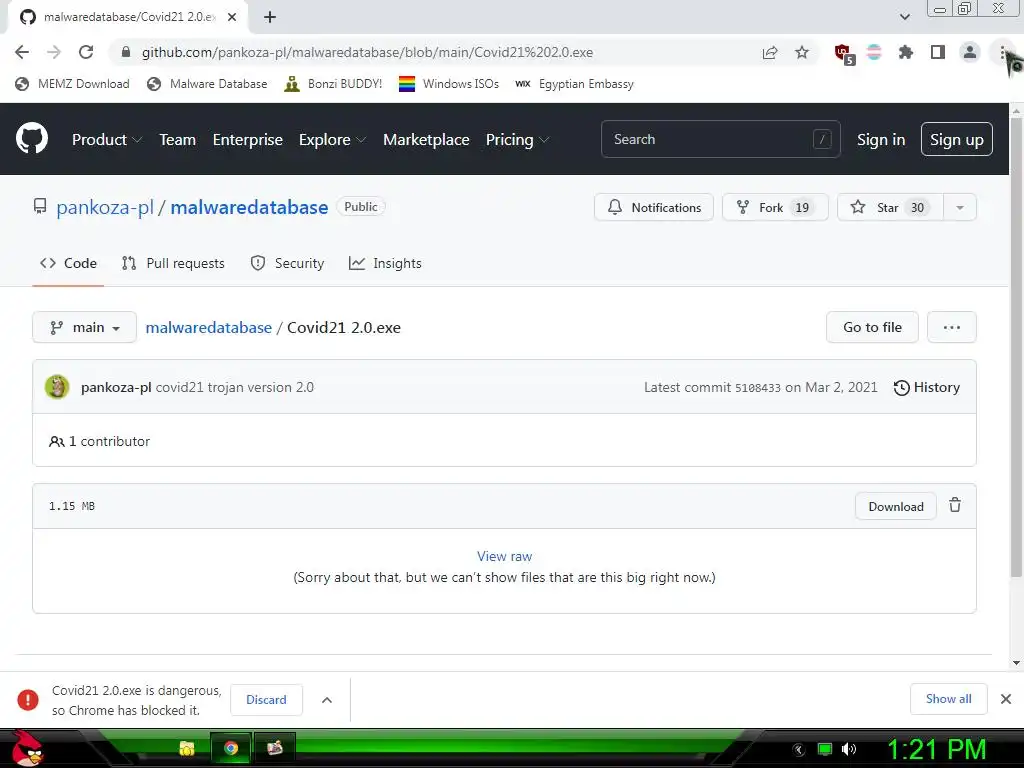Open commit 5108433 link

point(758,388)
